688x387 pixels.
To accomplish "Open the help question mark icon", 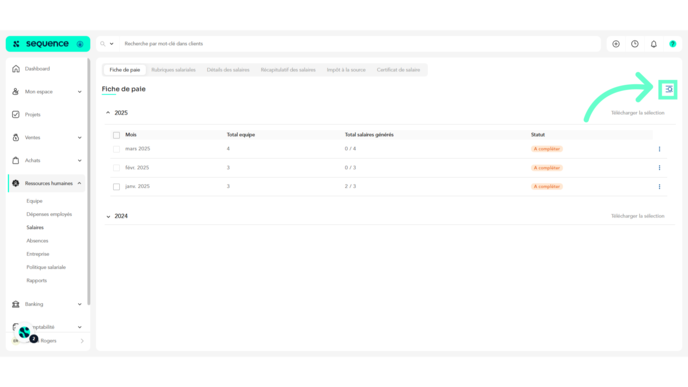I will (673, 44).
